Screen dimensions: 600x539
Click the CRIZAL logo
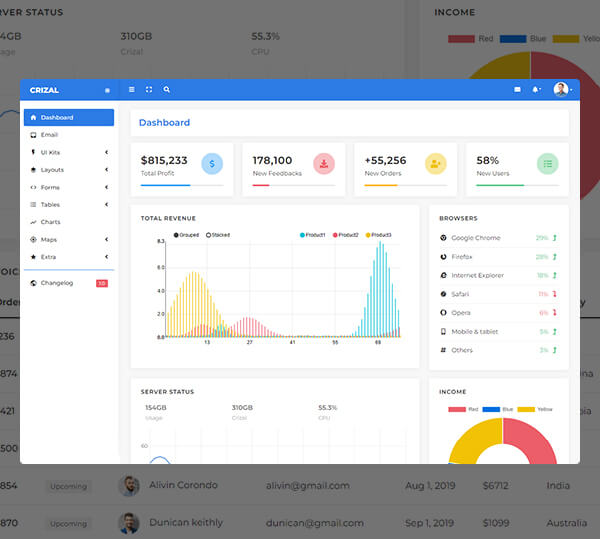pos(44,90)
